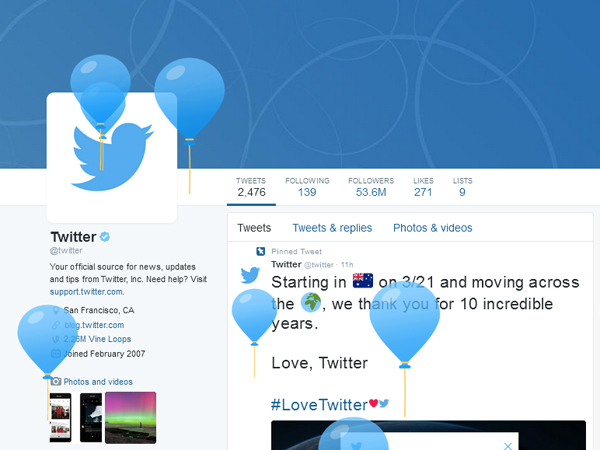The height and width of the screenshot is (450, 600).
Task: Click the blue verified badge next to Twitter
Action: point(105,237)
